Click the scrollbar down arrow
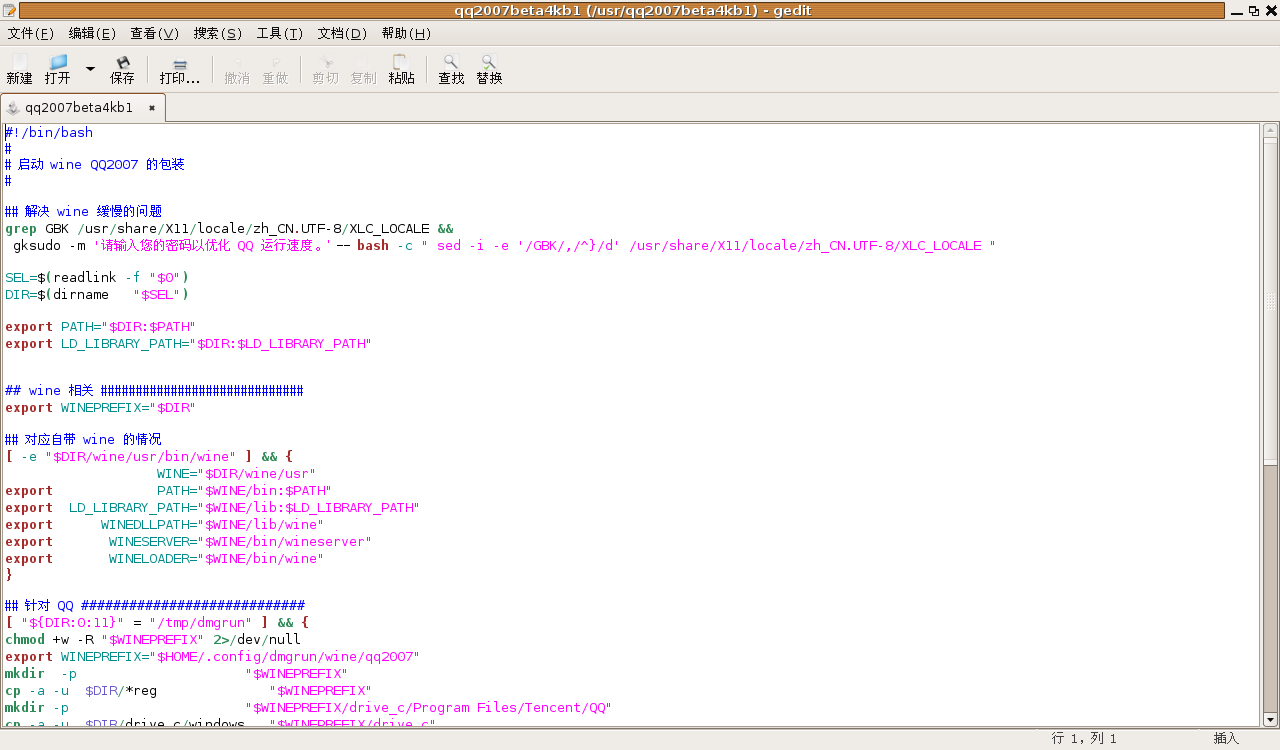1280x750 pixels. (1270, 719)
